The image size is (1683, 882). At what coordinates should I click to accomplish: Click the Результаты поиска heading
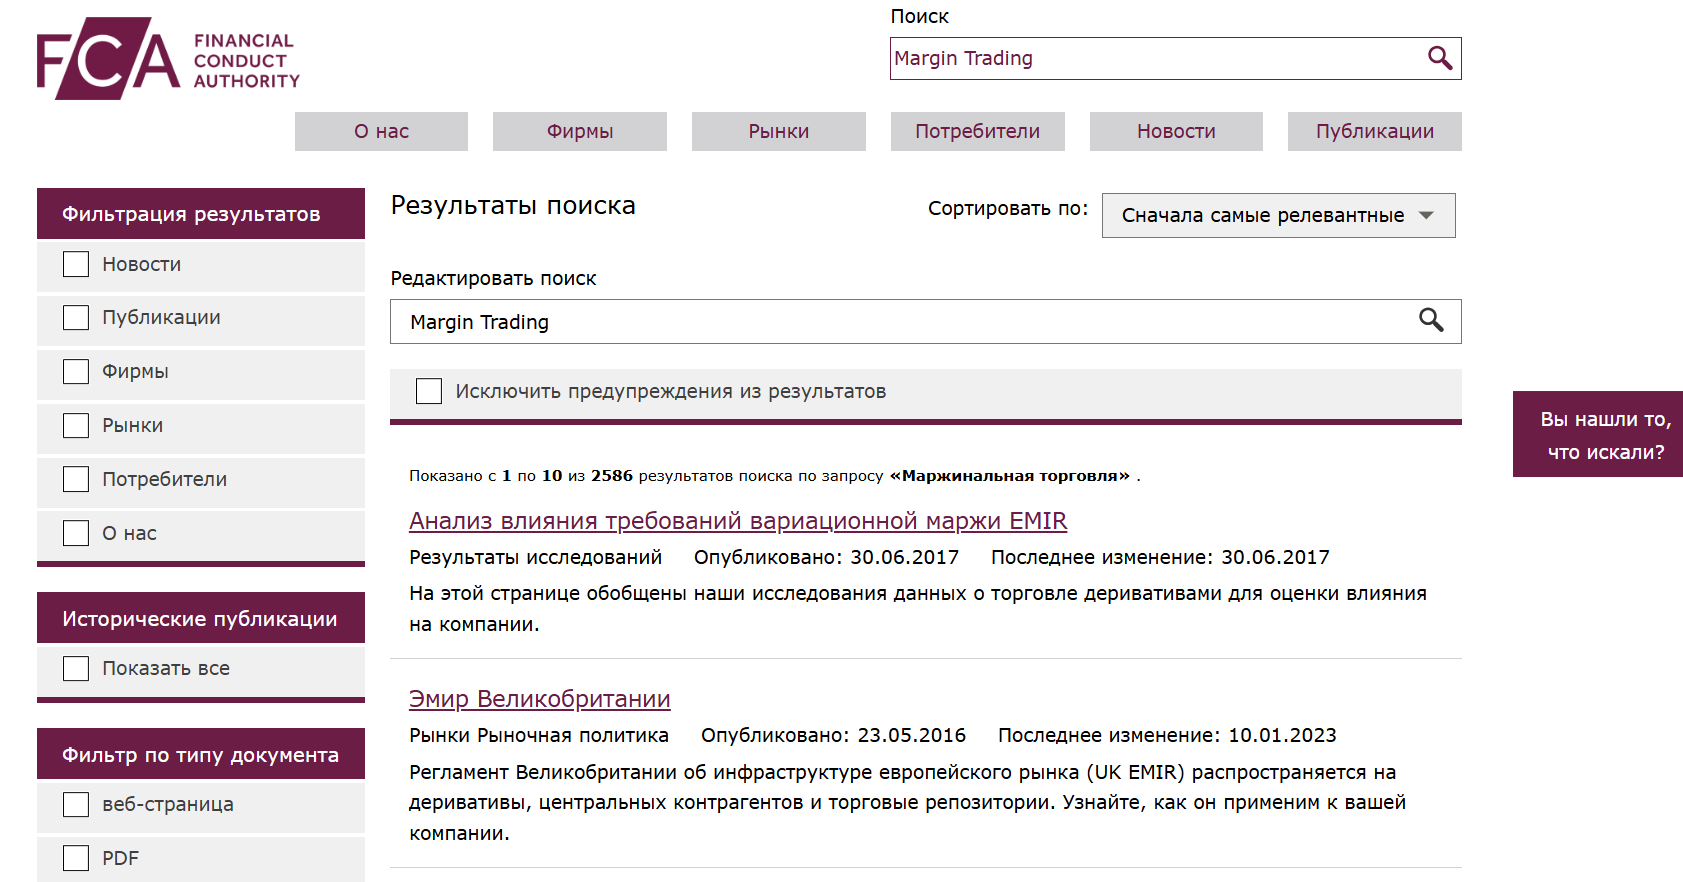click(513, 205)
